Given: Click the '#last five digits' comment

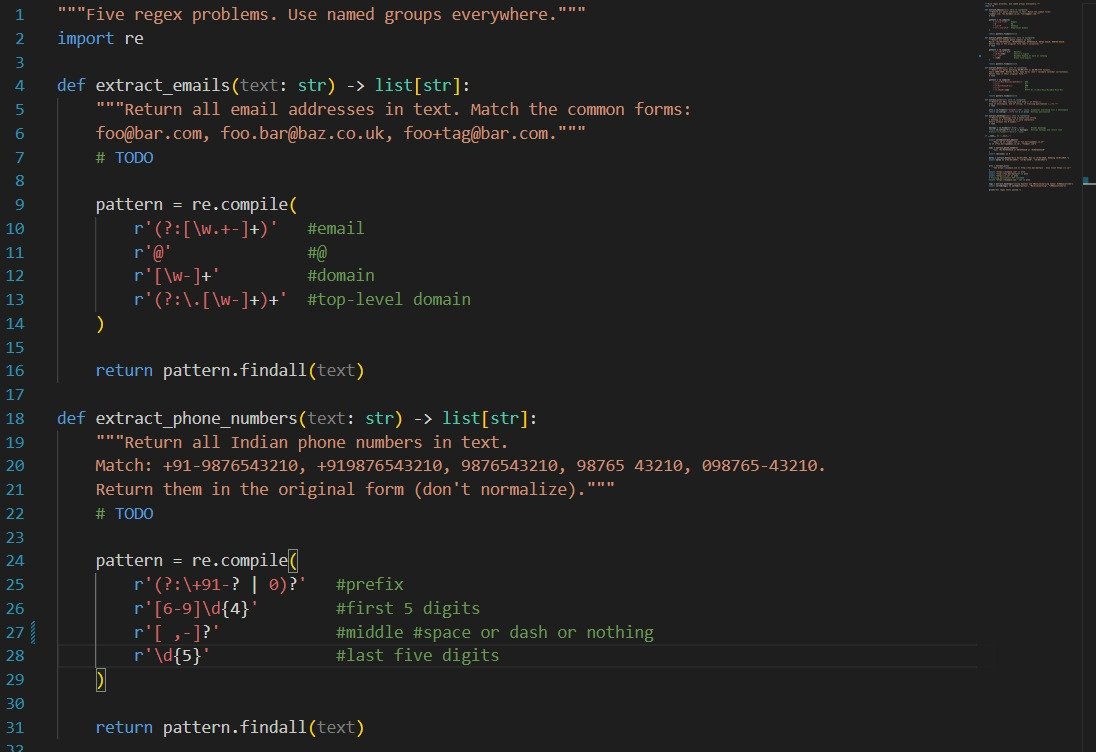Looking at the screenshot, I should 417,656.
